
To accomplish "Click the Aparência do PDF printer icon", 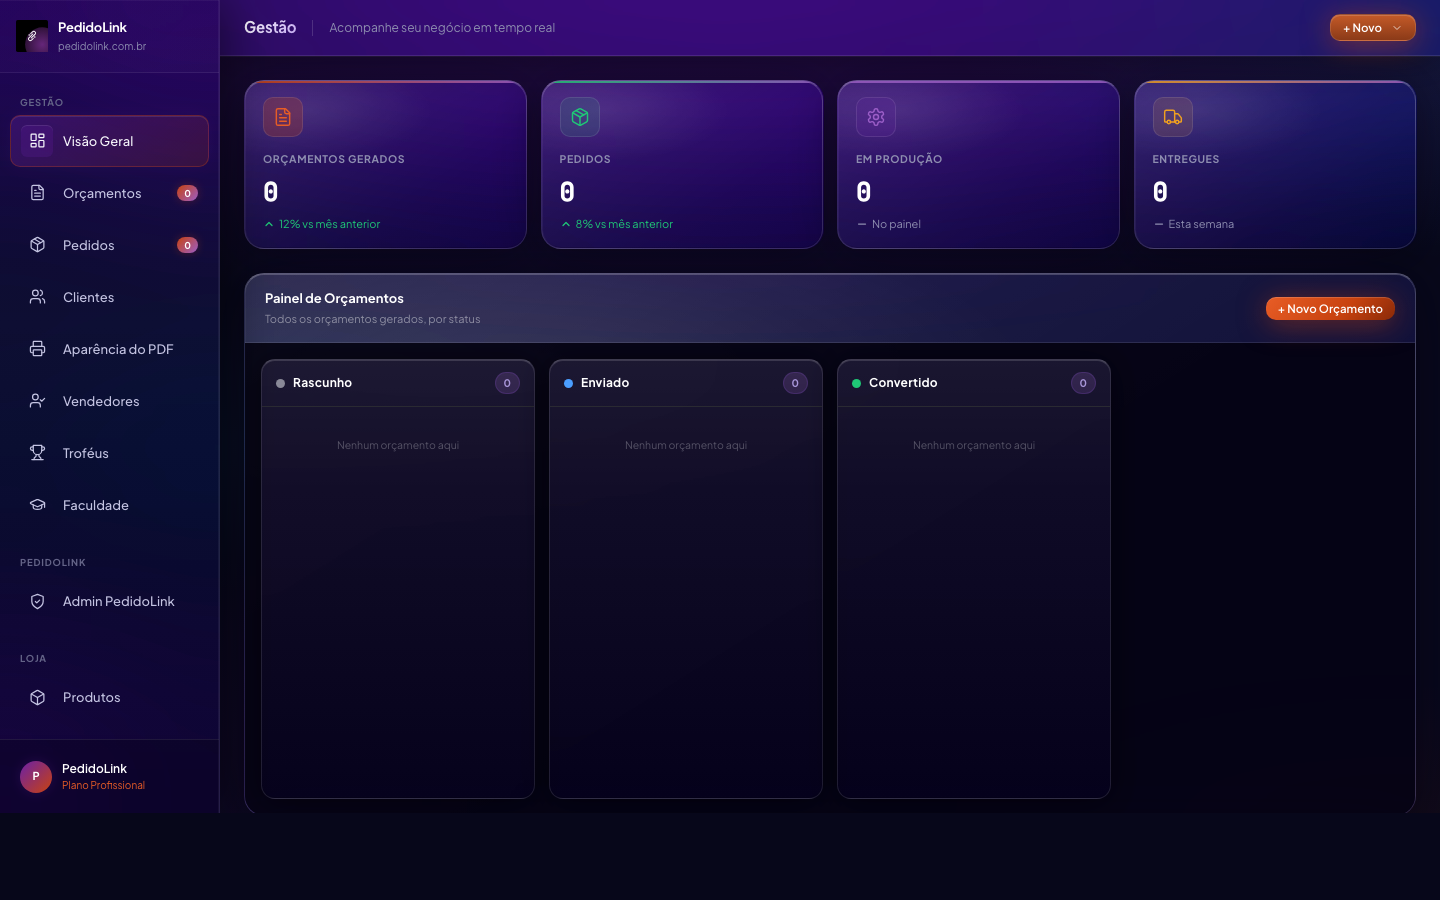I will point(37,349).
